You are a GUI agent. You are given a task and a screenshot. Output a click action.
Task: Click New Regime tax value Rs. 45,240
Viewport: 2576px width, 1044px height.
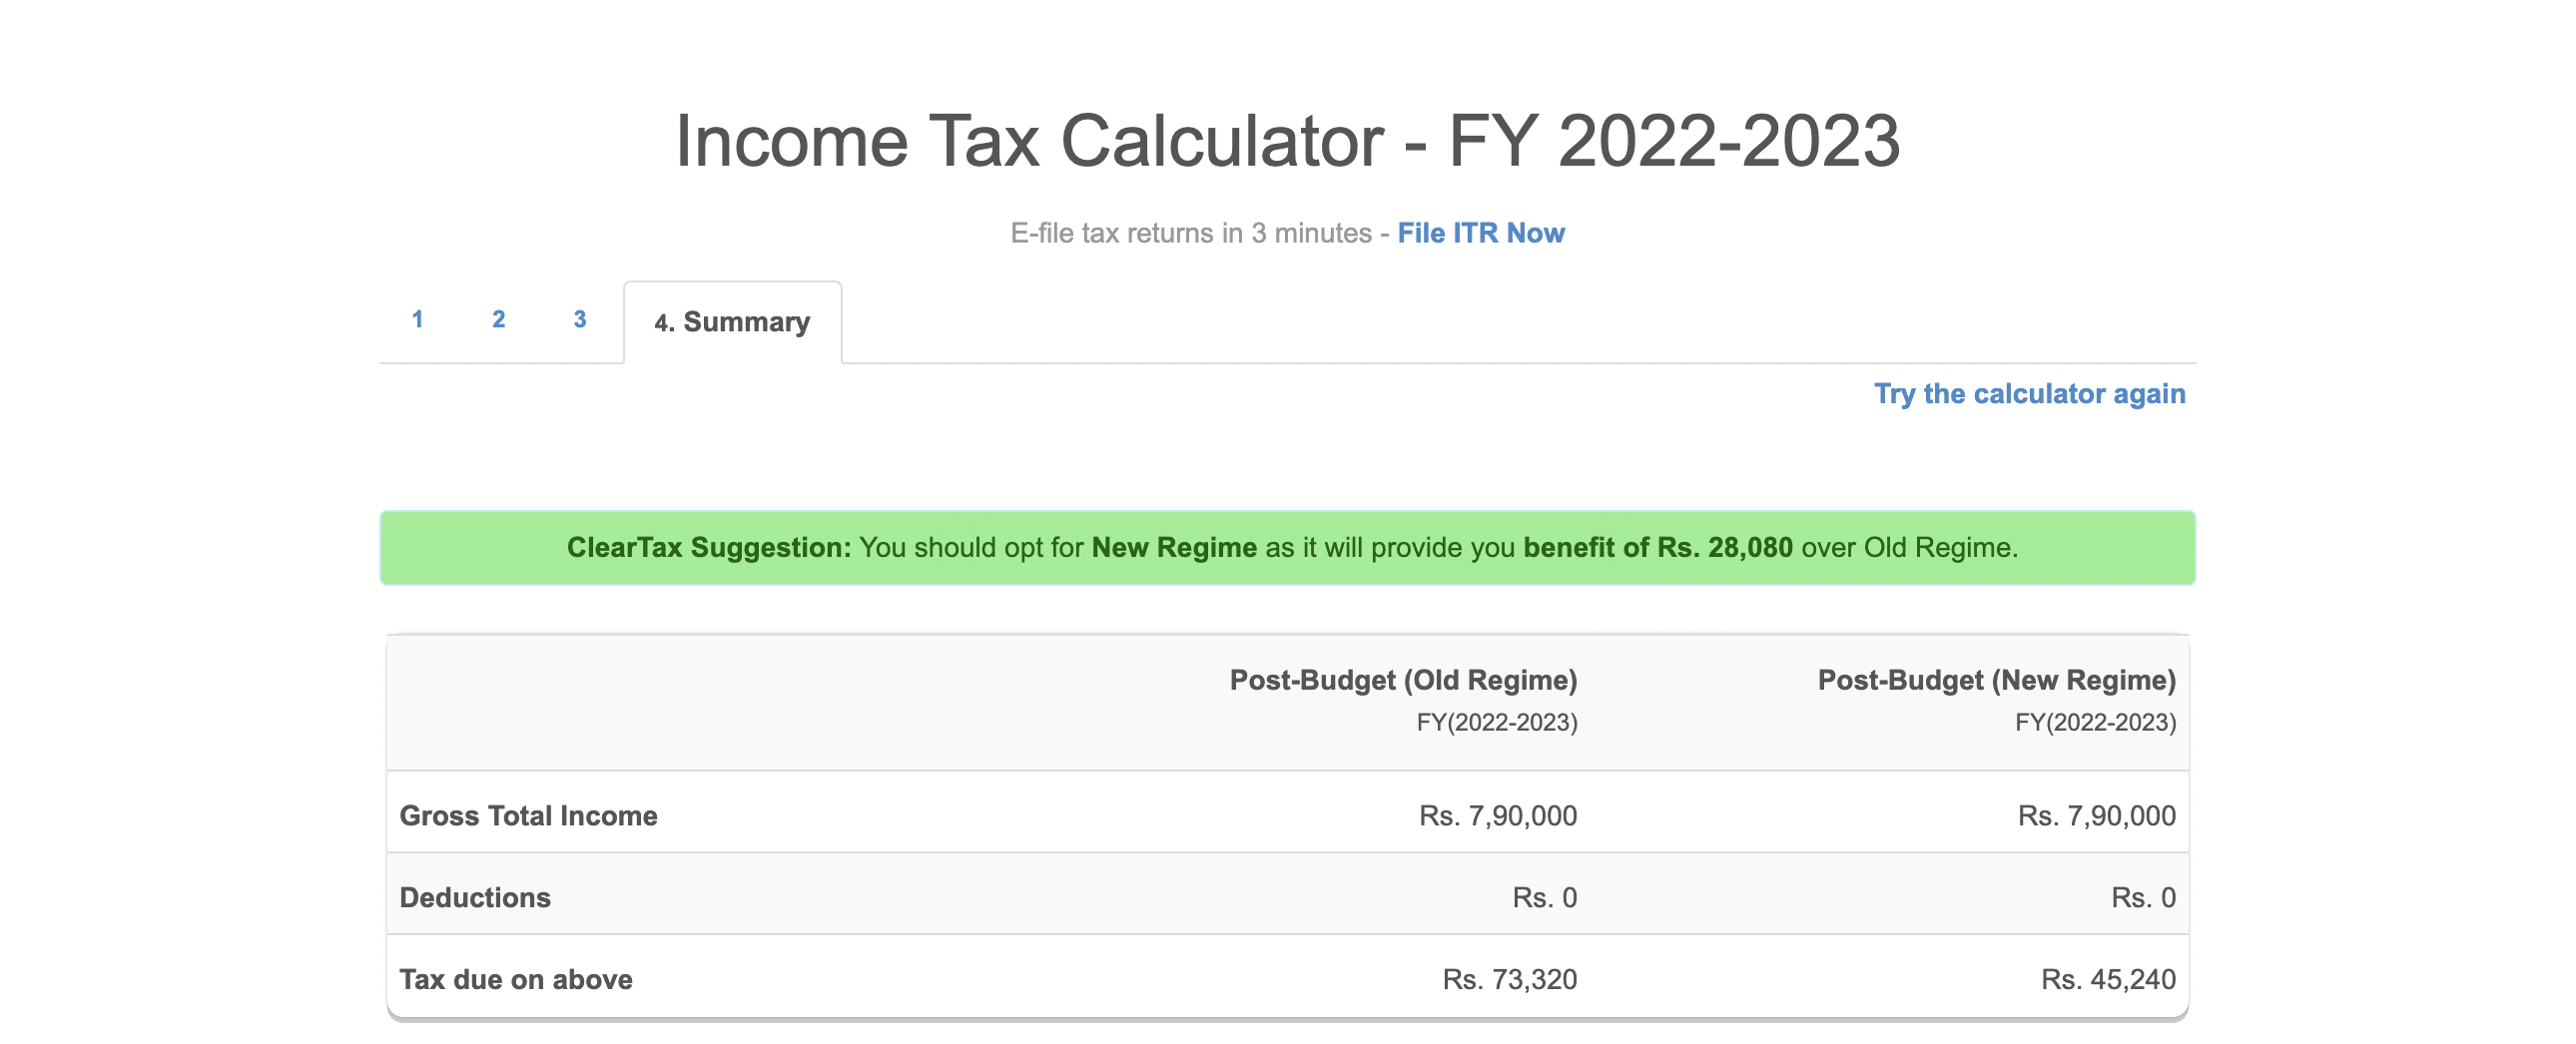coord(2108,980)
